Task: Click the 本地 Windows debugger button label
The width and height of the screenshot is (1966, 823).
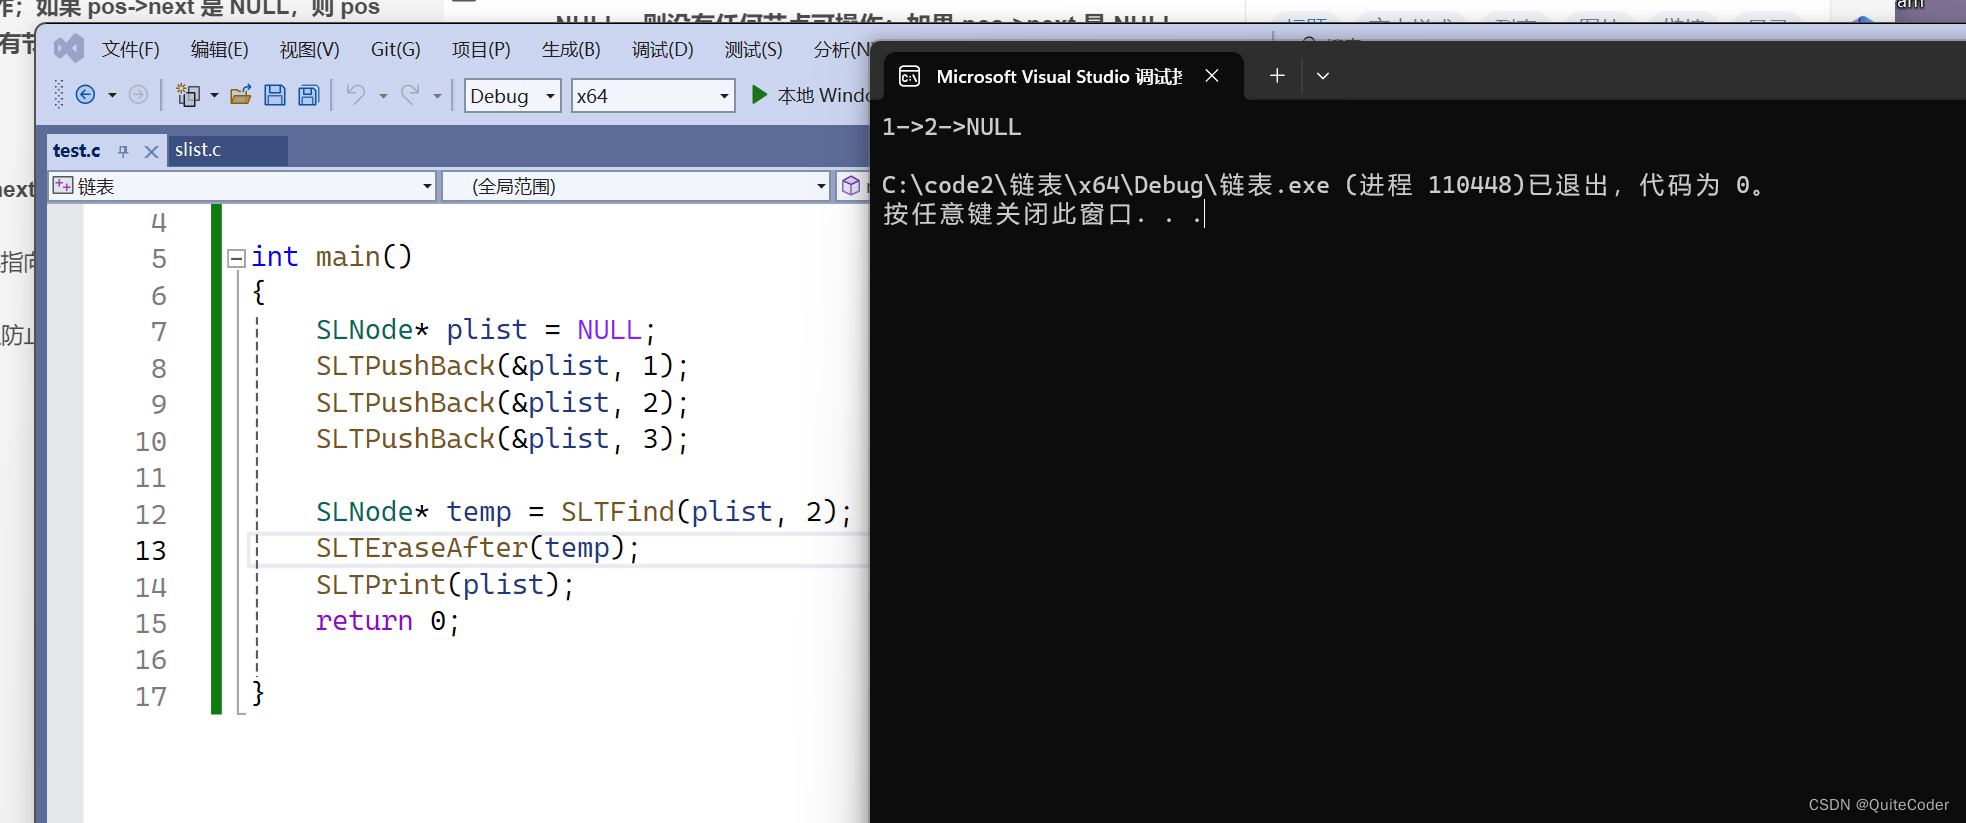Action: coord(824,95)
